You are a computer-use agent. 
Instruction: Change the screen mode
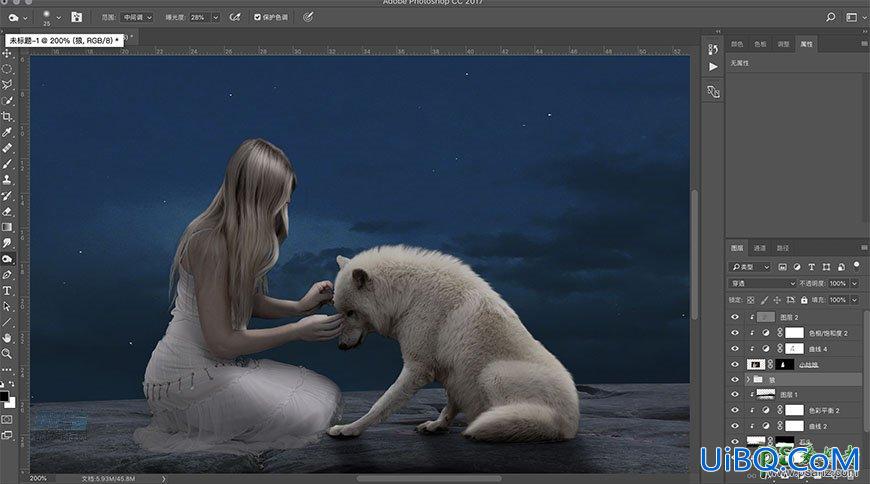click(x=7, y=435)
